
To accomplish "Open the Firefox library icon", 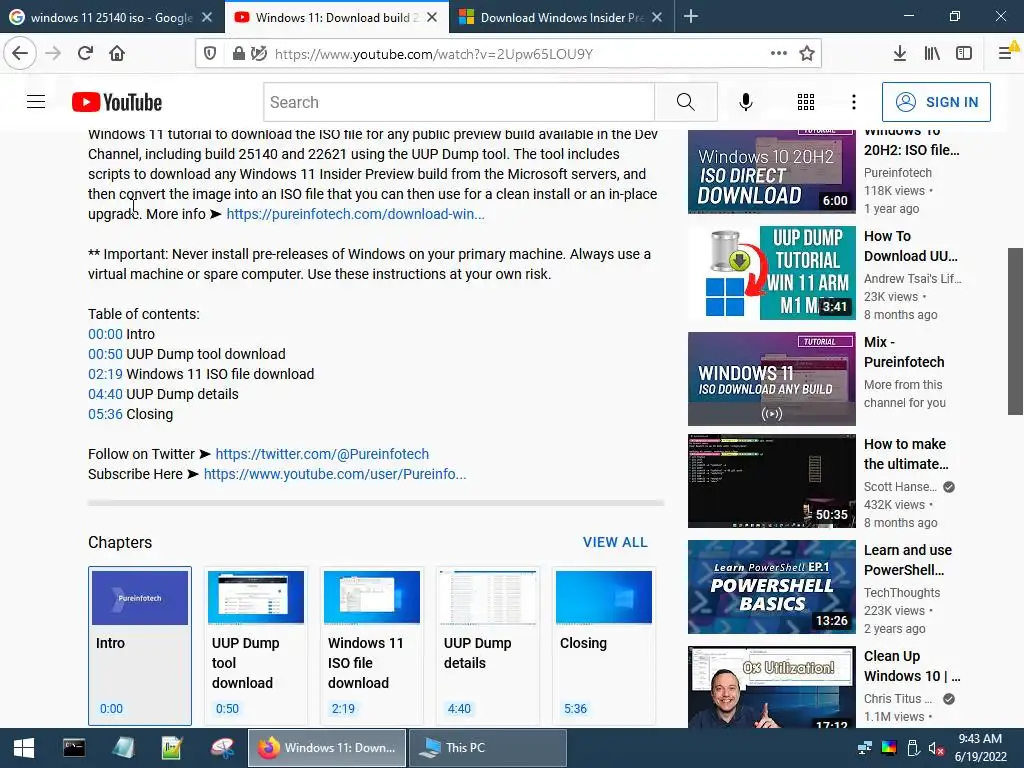I will tap(932, 54).
